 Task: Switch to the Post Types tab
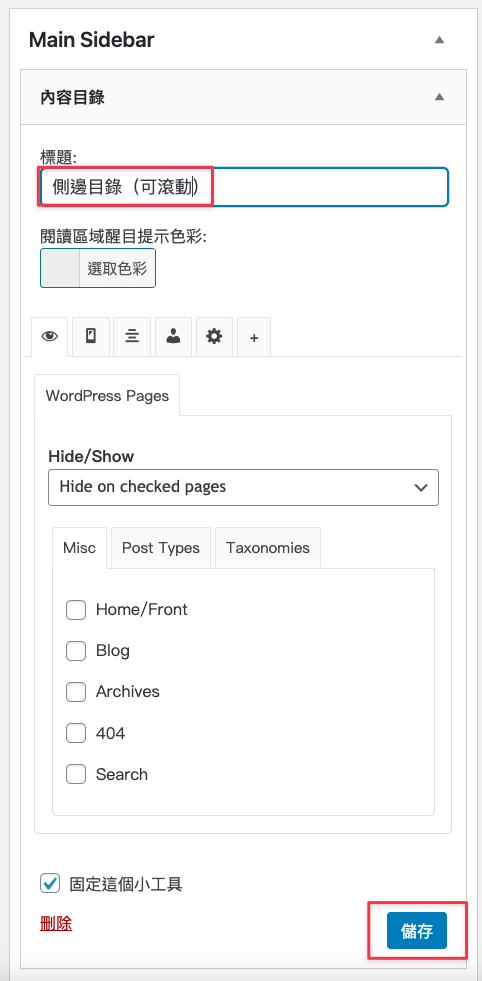[x=161, y=548]
